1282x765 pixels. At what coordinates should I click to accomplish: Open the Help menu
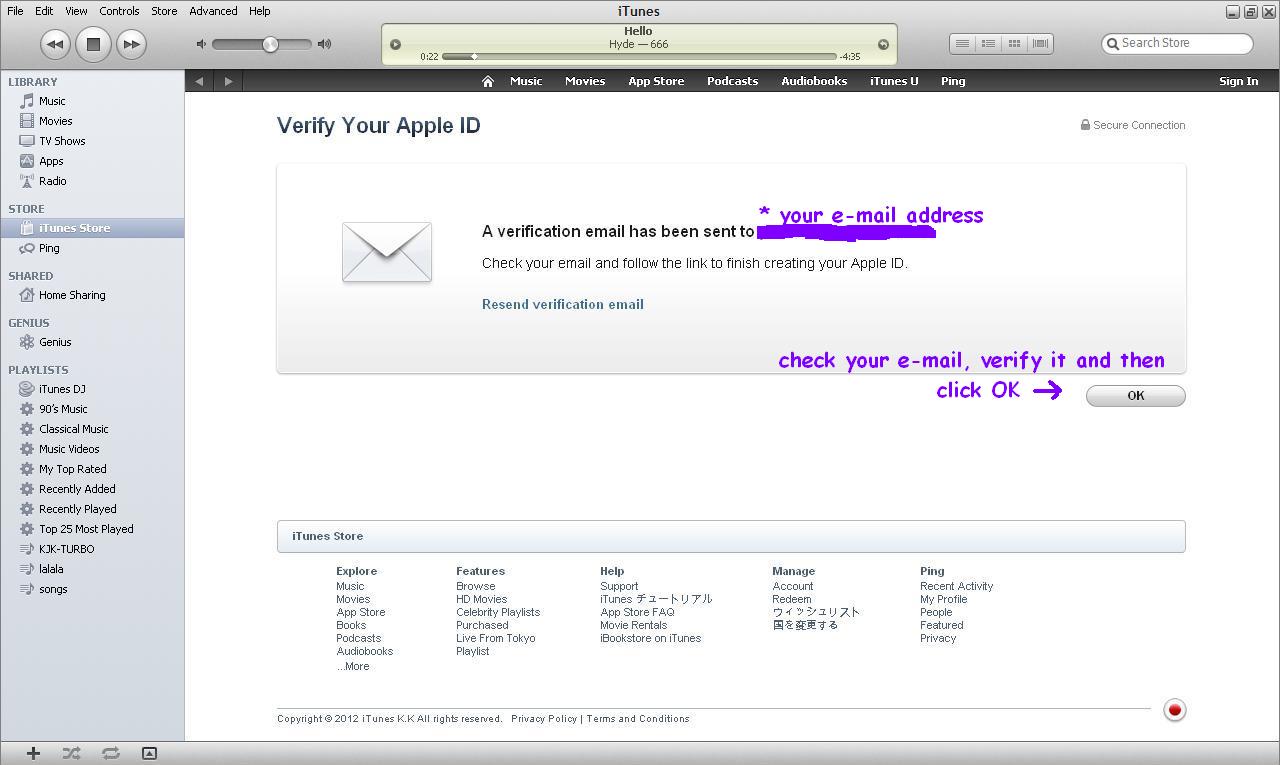pyautogui.click(x=259, y=11)
